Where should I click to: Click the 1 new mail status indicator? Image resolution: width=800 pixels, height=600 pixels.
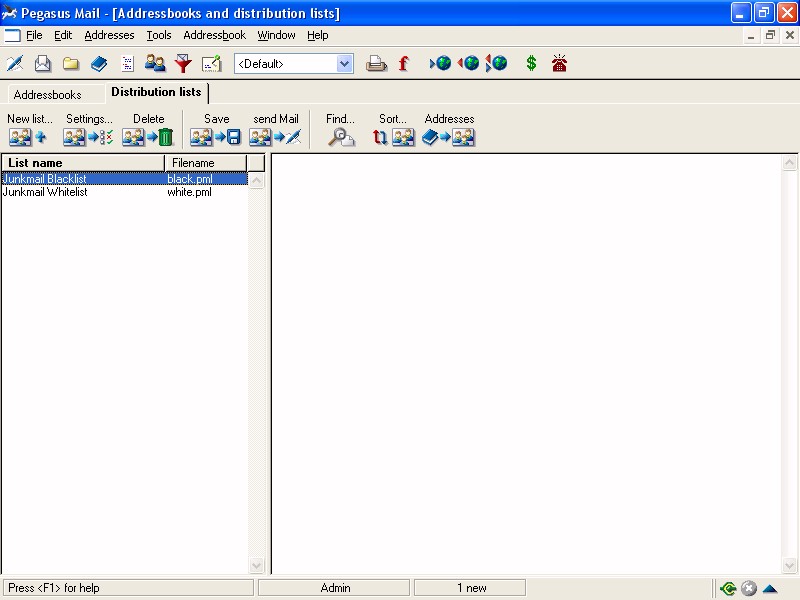470,588
